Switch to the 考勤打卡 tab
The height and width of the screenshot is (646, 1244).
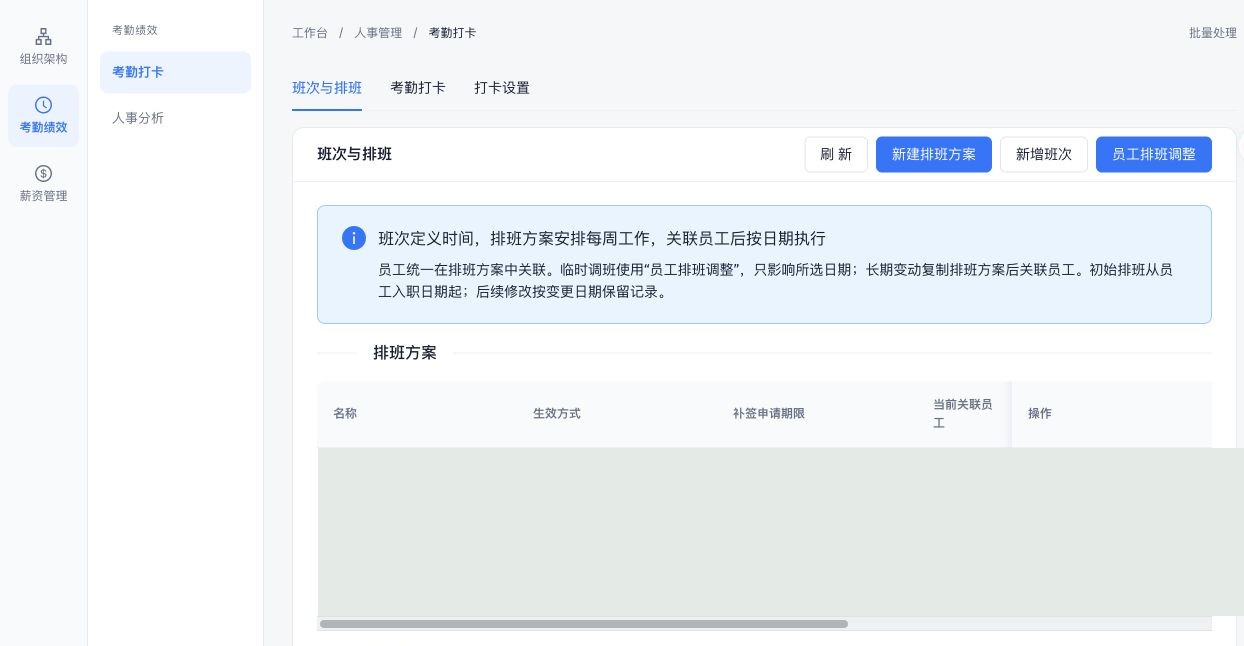pos(418,88)
